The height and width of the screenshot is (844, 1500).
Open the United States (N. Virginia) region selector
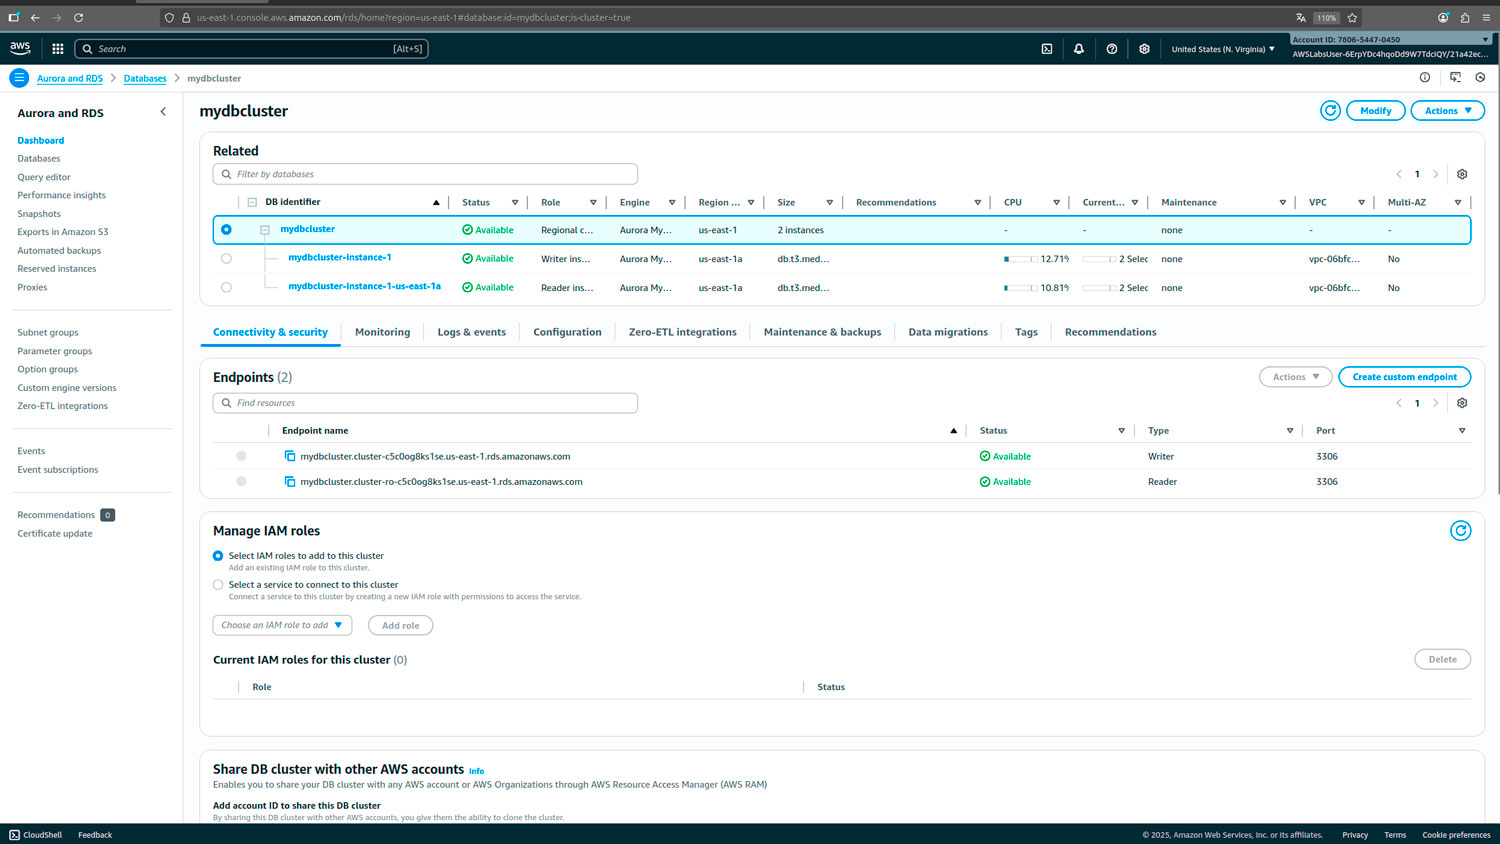1222,49
